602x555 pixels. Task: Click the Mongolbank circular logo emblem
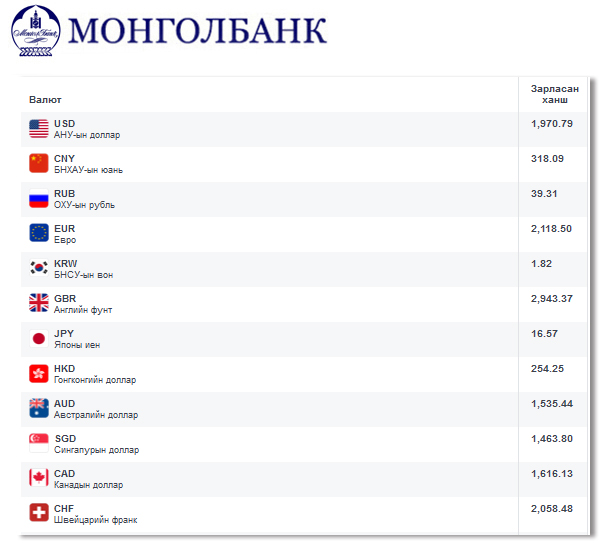click(x=36, y=31)
